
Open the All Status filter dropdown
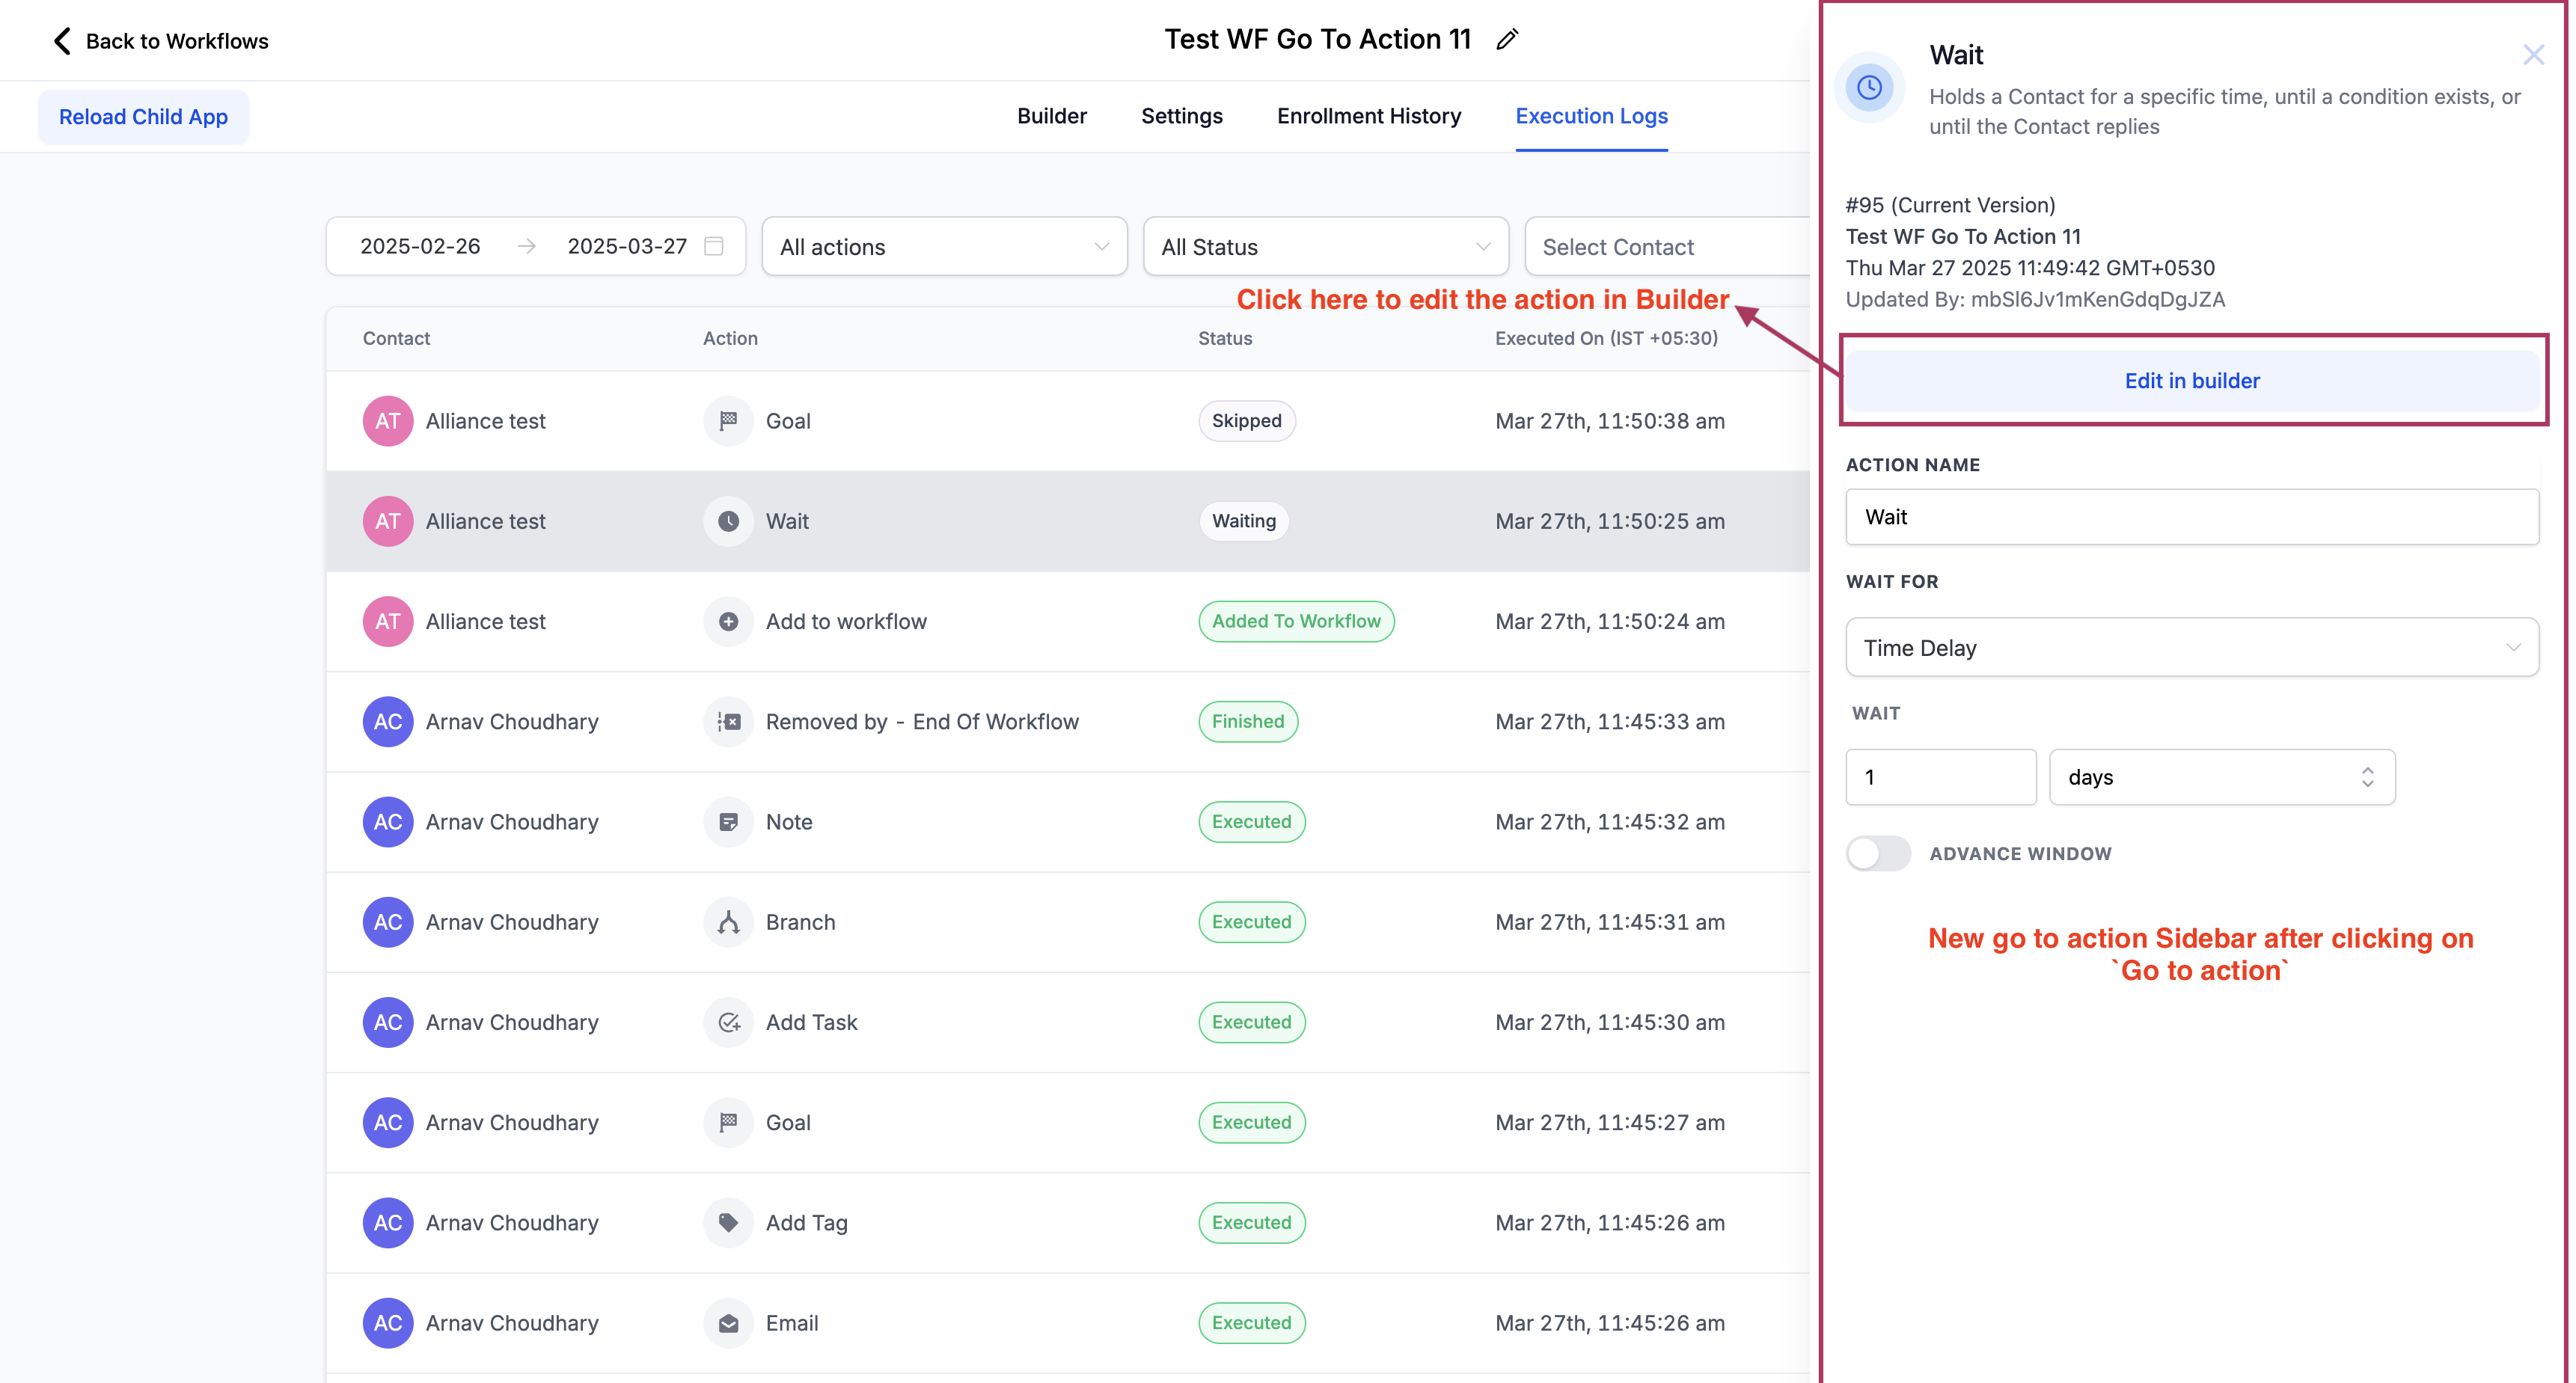(1325, 247)
